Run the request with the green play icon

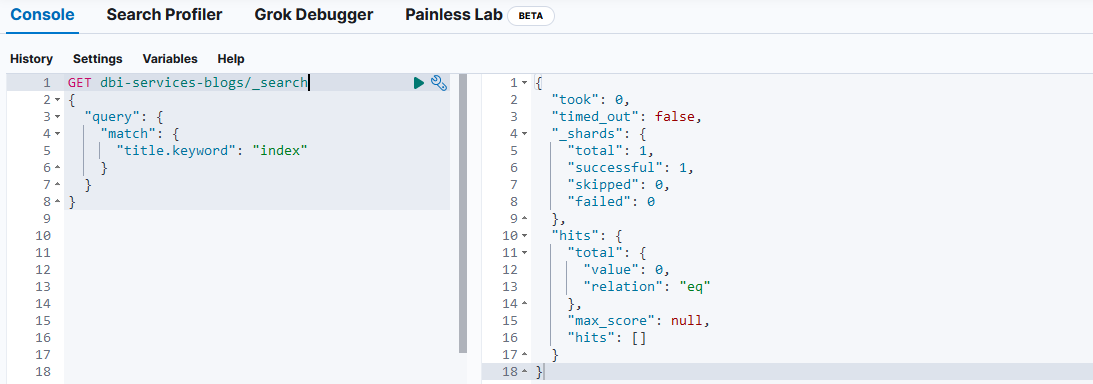418,83
